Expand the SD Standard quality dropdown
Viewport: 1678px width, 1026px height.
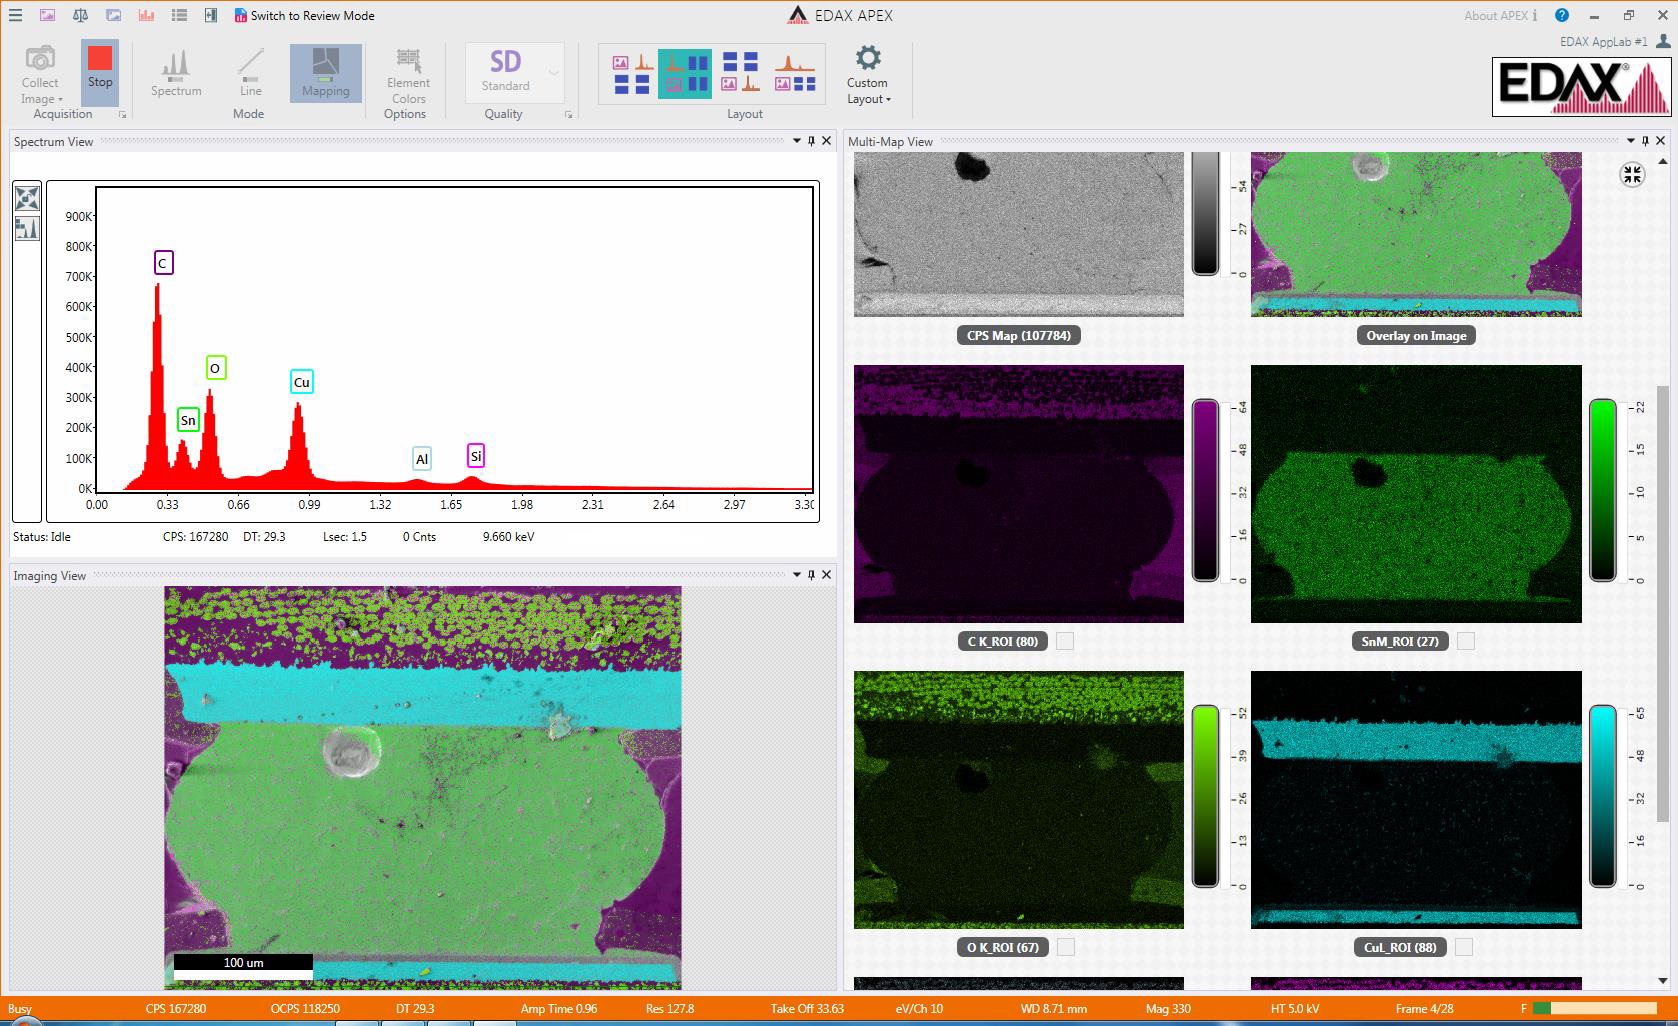[553, 73]
